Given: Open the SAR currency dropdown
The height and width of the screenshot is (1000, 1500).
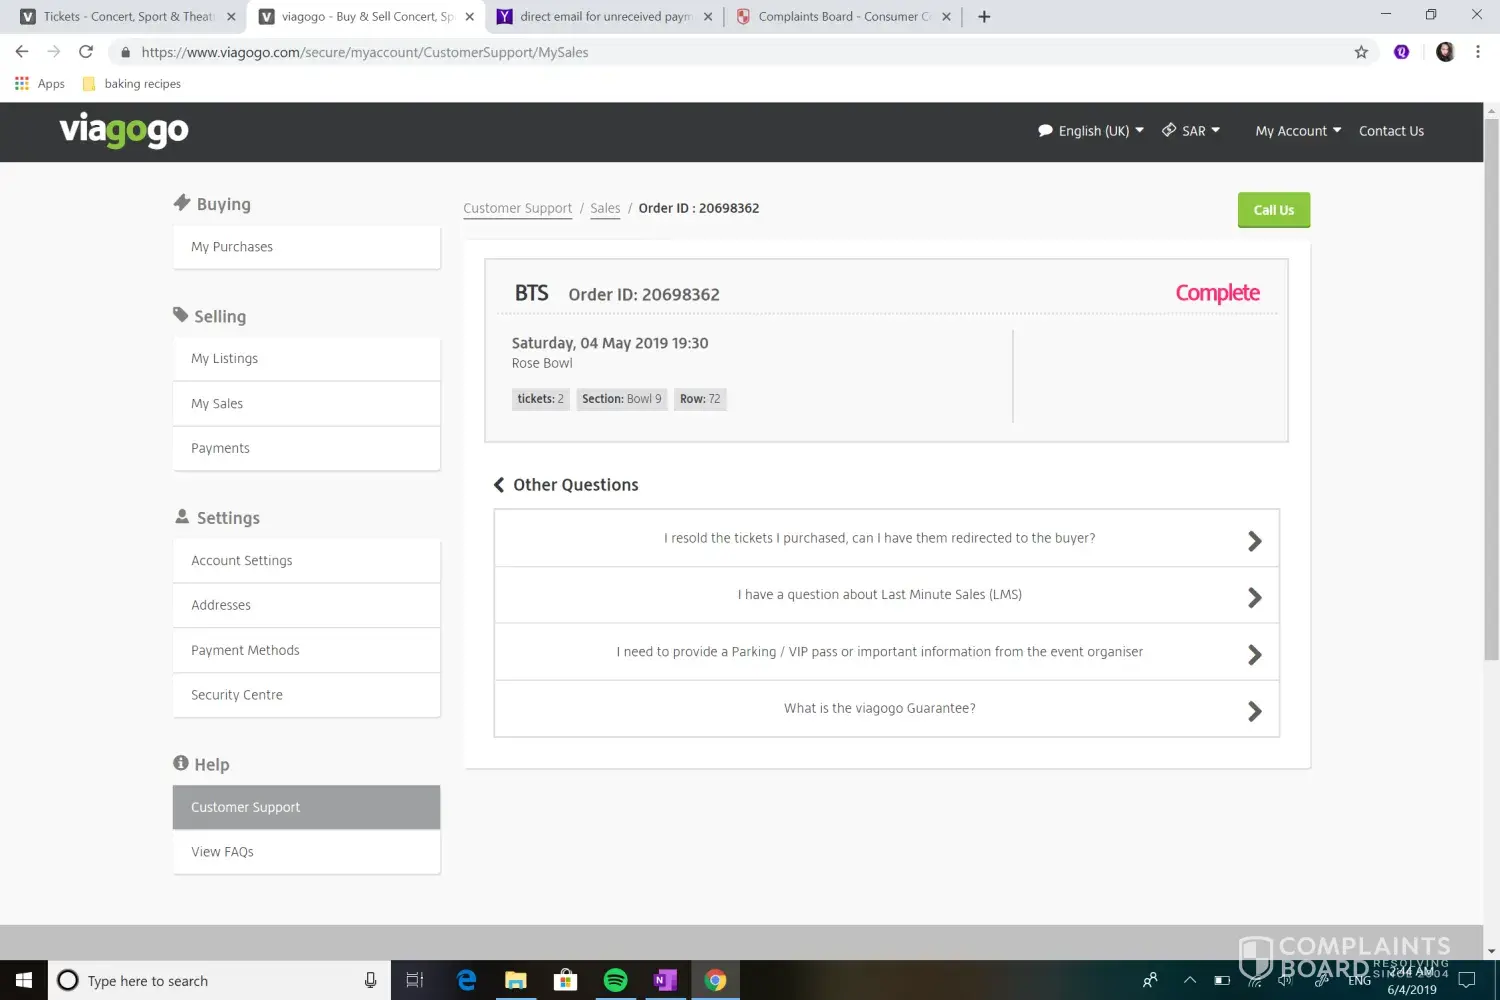Looking at the screenshot, I should (1191, 131).
